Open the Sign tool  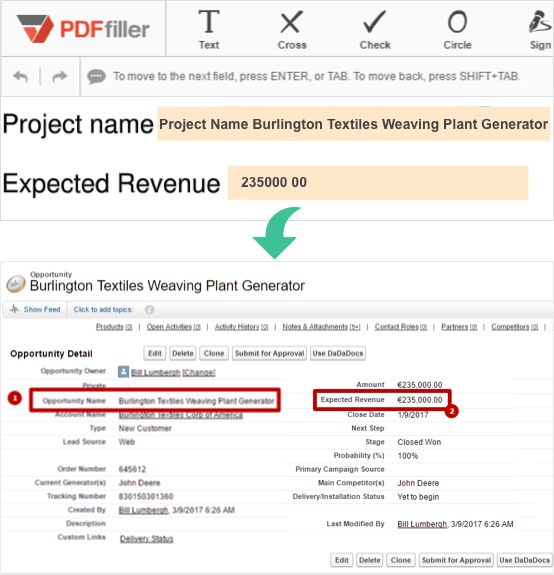[540, 29]
